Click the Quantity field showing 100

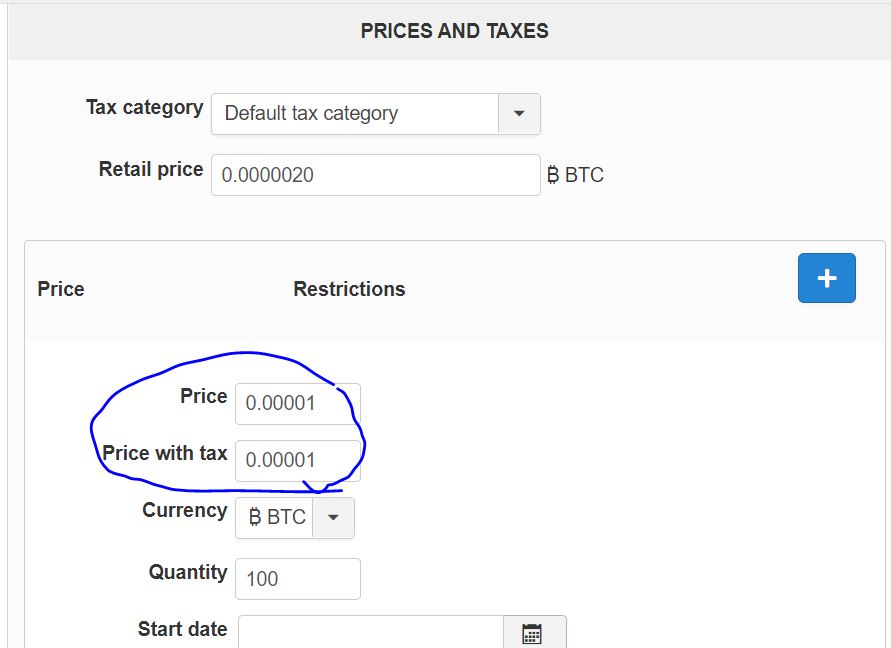[x=298, y=579]
